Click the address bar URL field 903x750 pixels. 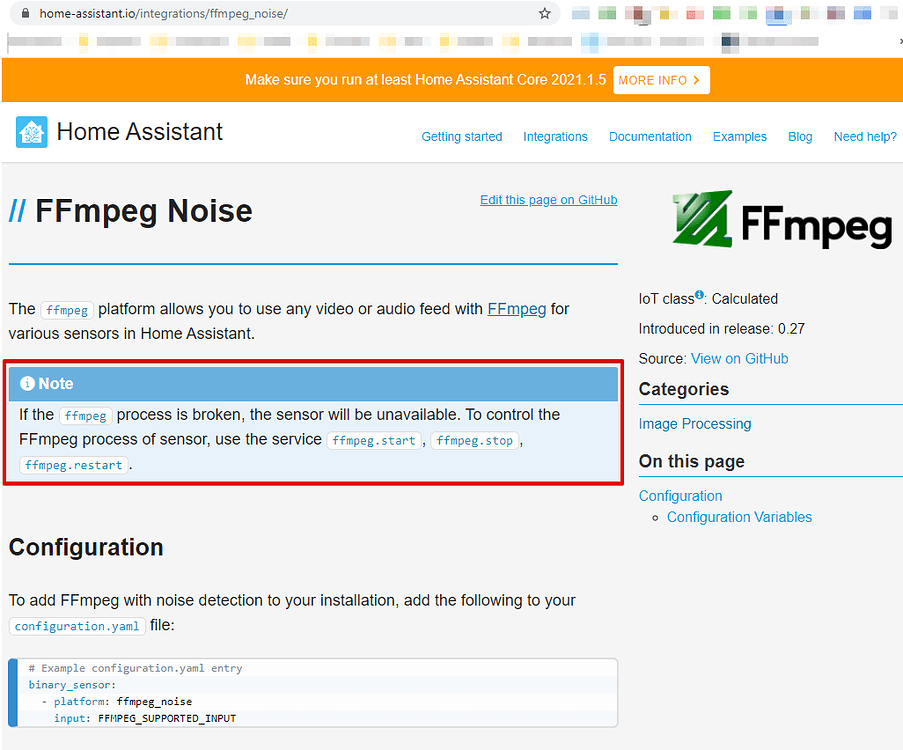point(284,13)
